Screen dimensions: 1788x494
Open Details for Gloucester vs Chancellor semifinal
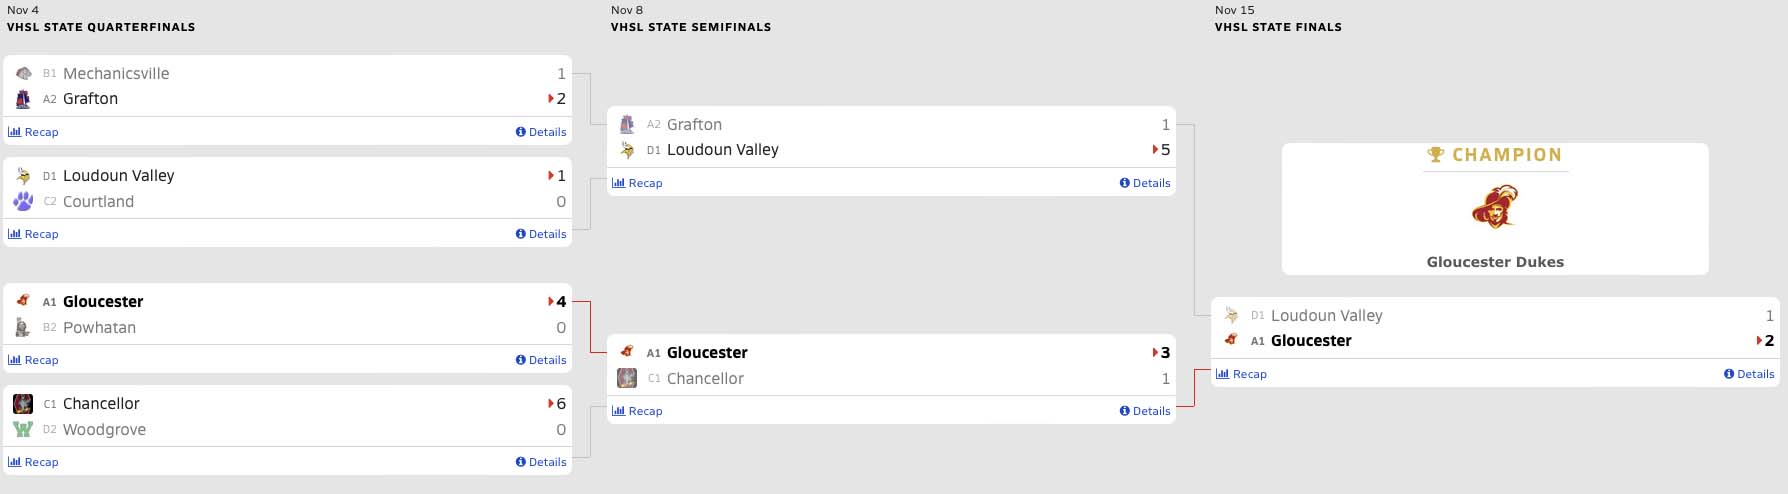pos(1145,411)
